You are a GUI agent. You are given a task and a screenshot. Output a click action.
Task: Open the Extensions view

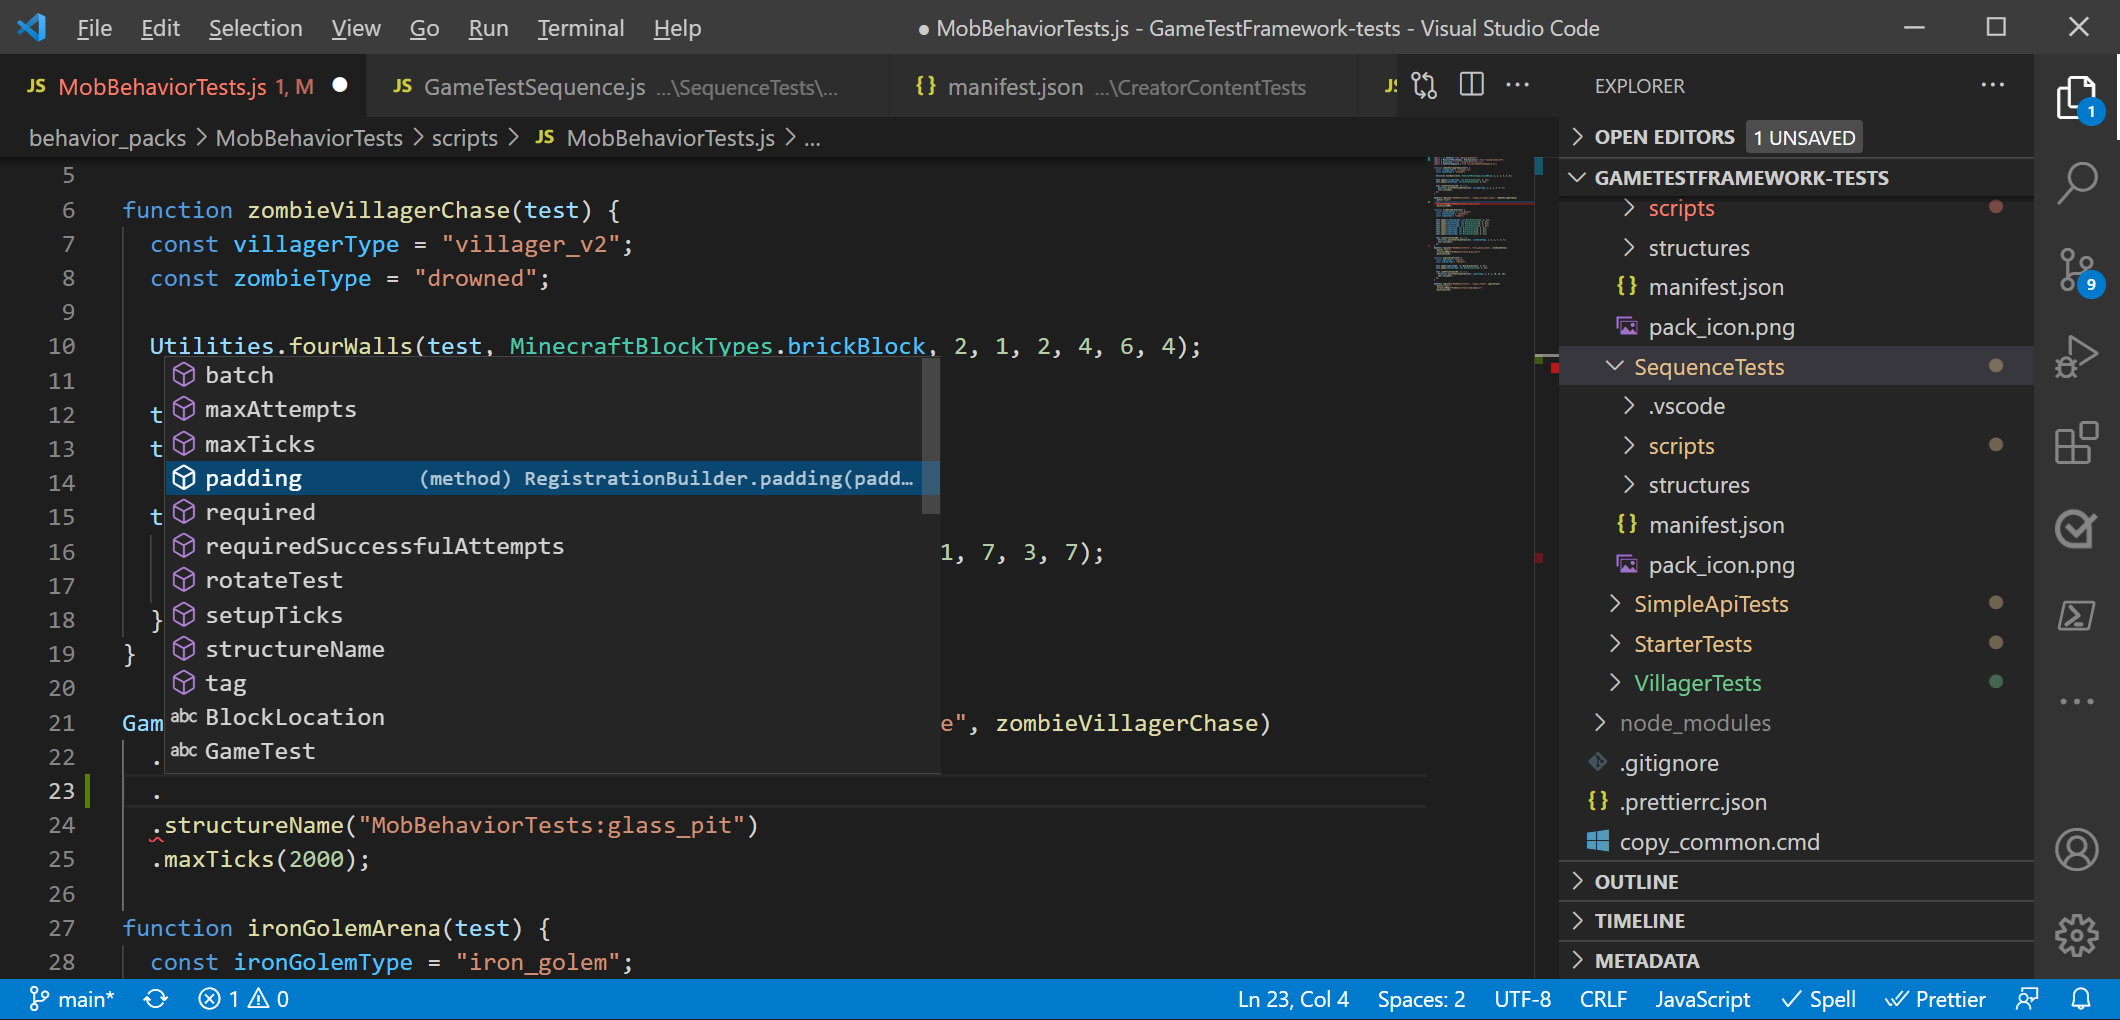tap(2077, 443)
